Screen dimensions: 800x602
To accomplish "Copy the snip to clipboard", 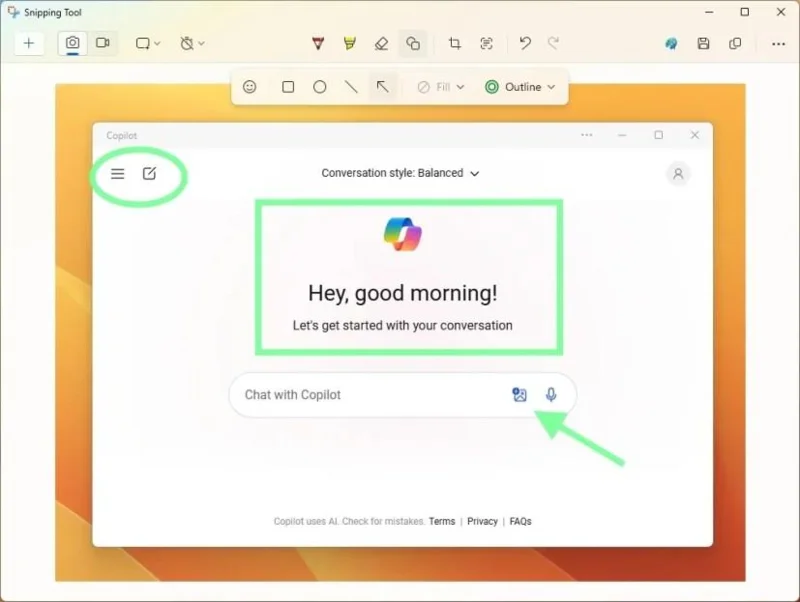I will click(735, 44).
